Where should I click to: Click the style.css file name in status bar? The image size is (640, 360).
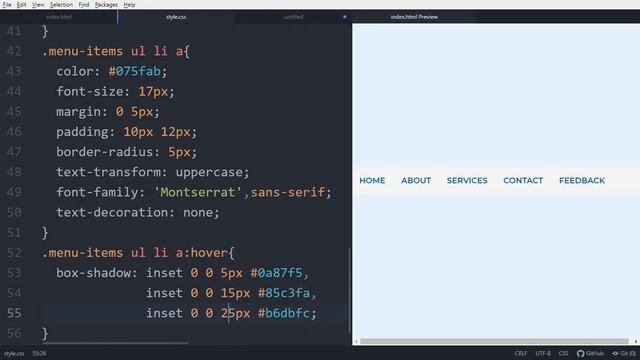[x=14, y=353]
